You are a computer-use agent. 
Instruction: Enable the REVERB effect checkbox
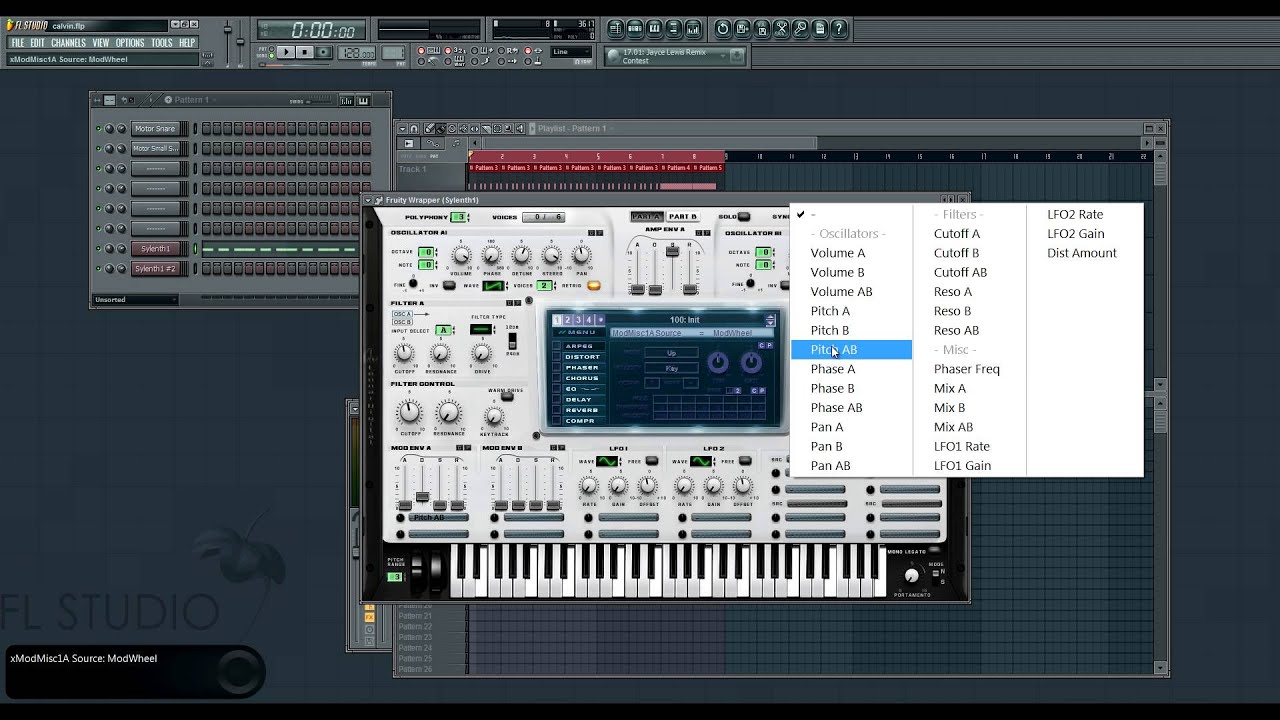pos(557,411)
